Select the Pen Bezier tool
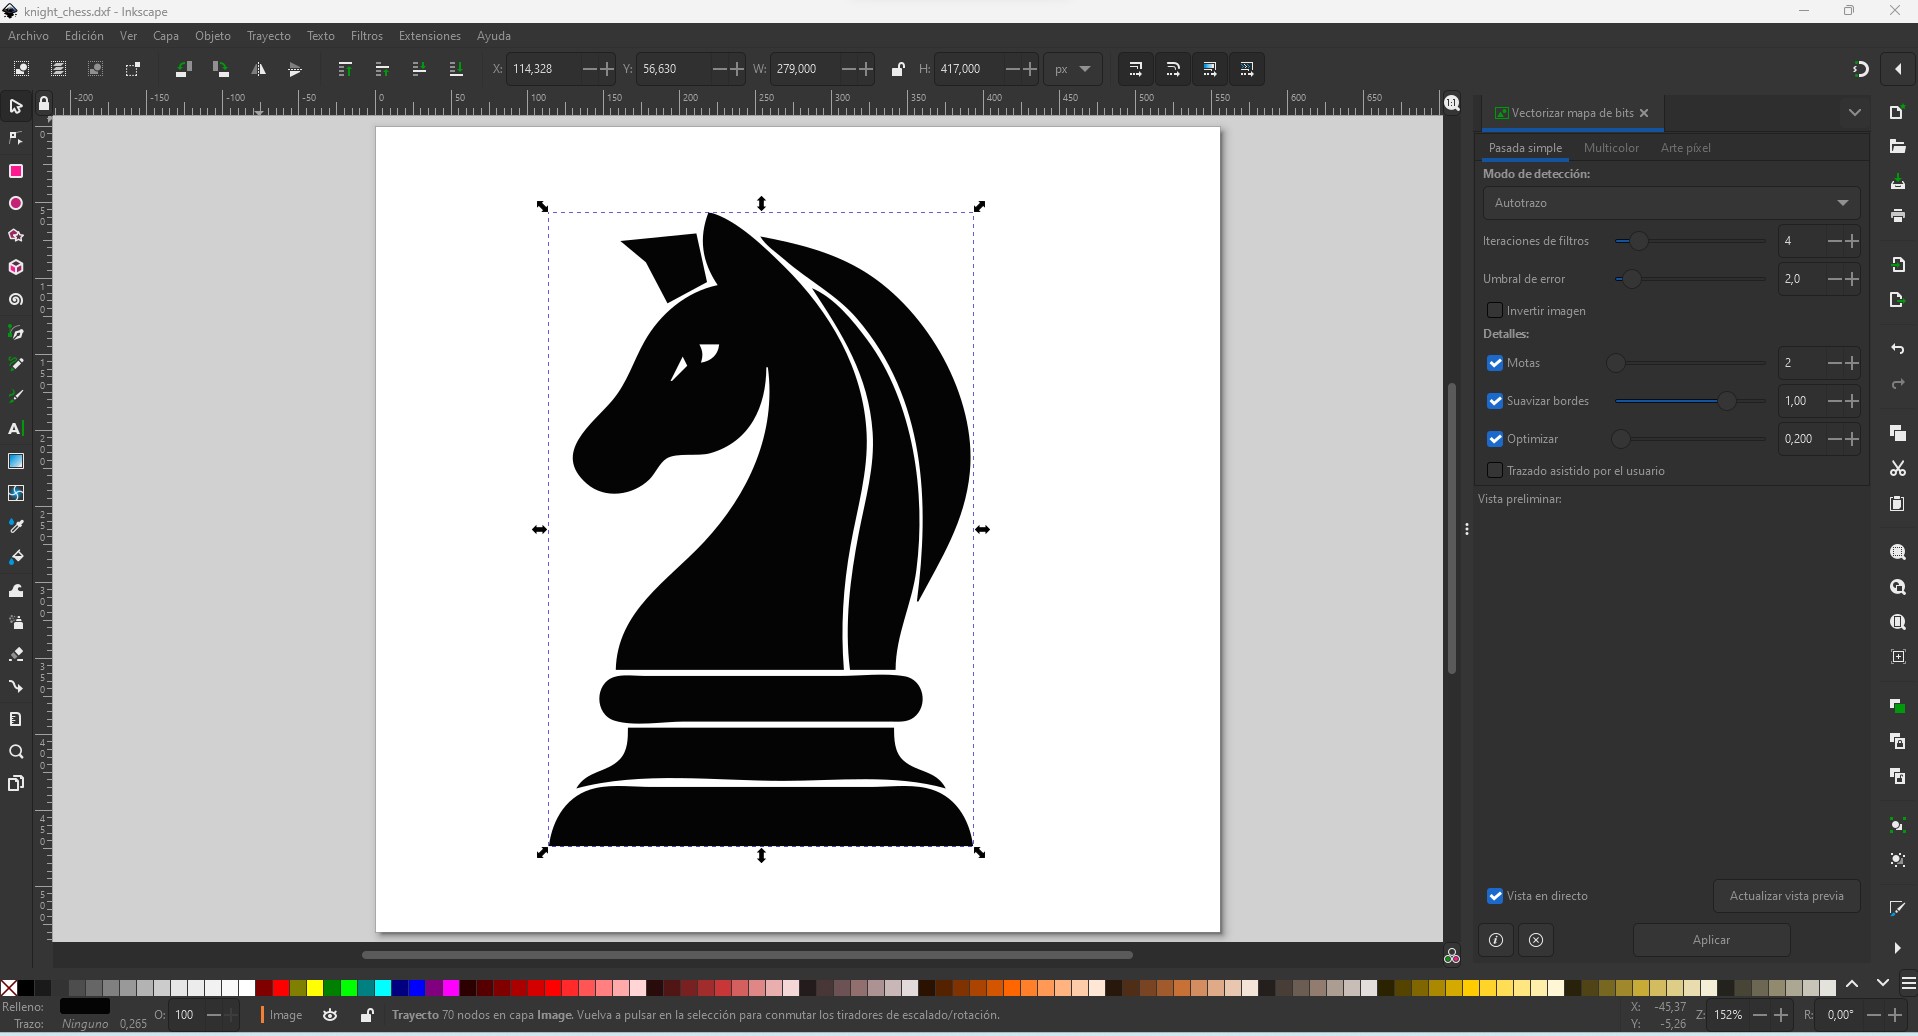 16,333
